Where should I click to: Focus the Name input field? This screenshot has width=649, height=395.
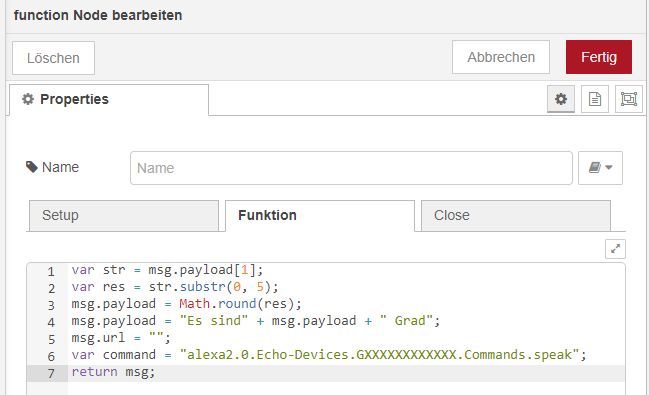pos(351,168)
